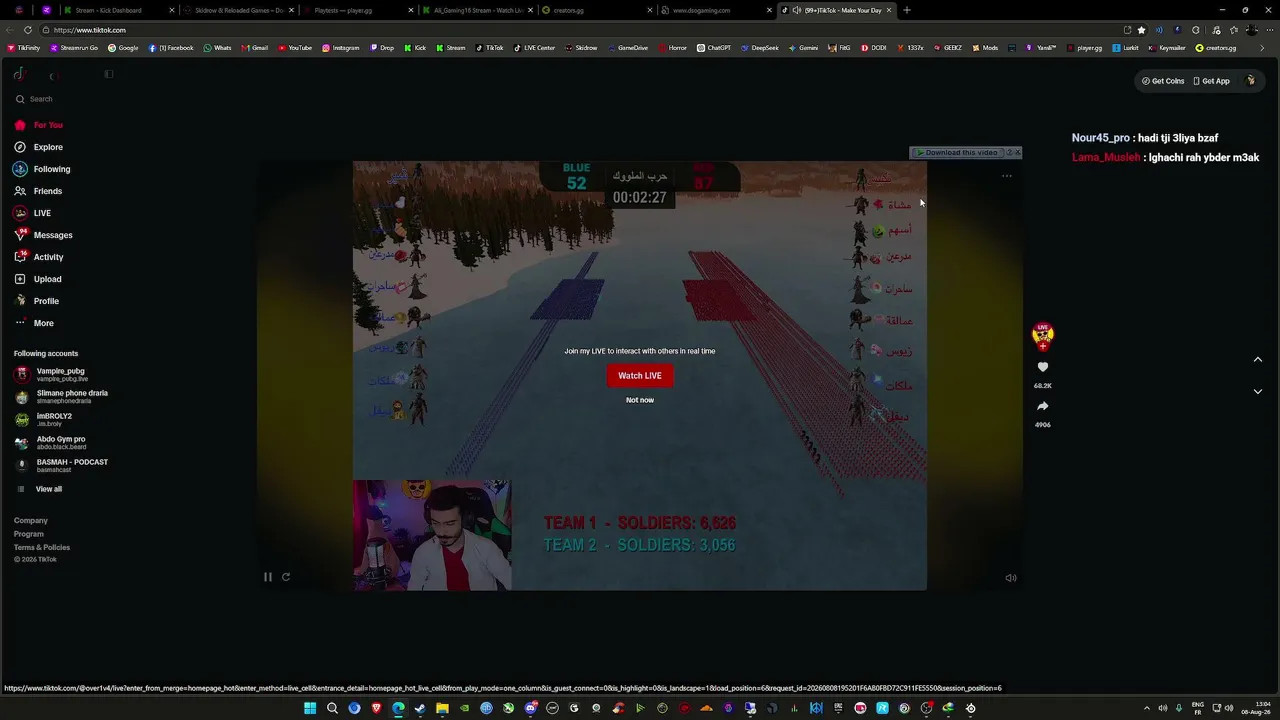This screenshot has height=720, width=1280.
Task: Bookmark this page with the star icon
Action: coord(1141,30)
